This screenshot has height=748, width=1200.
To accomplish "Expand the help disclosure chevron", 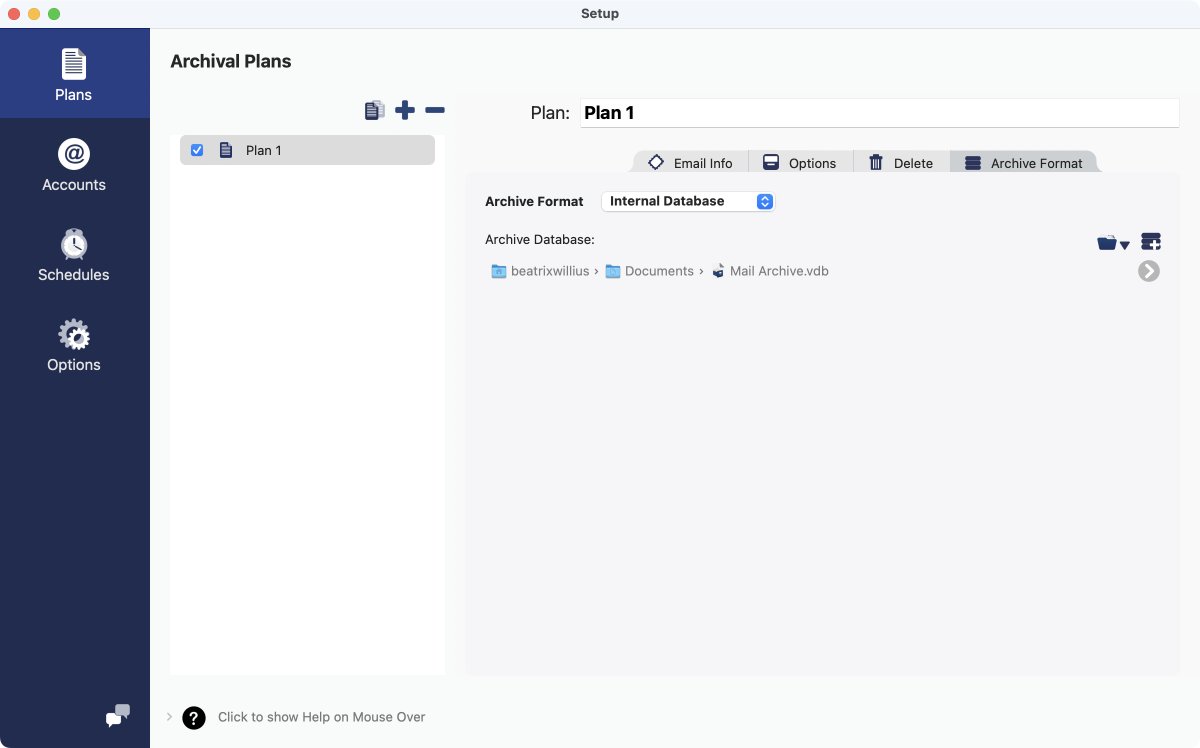I will click(x=169, y=716).
